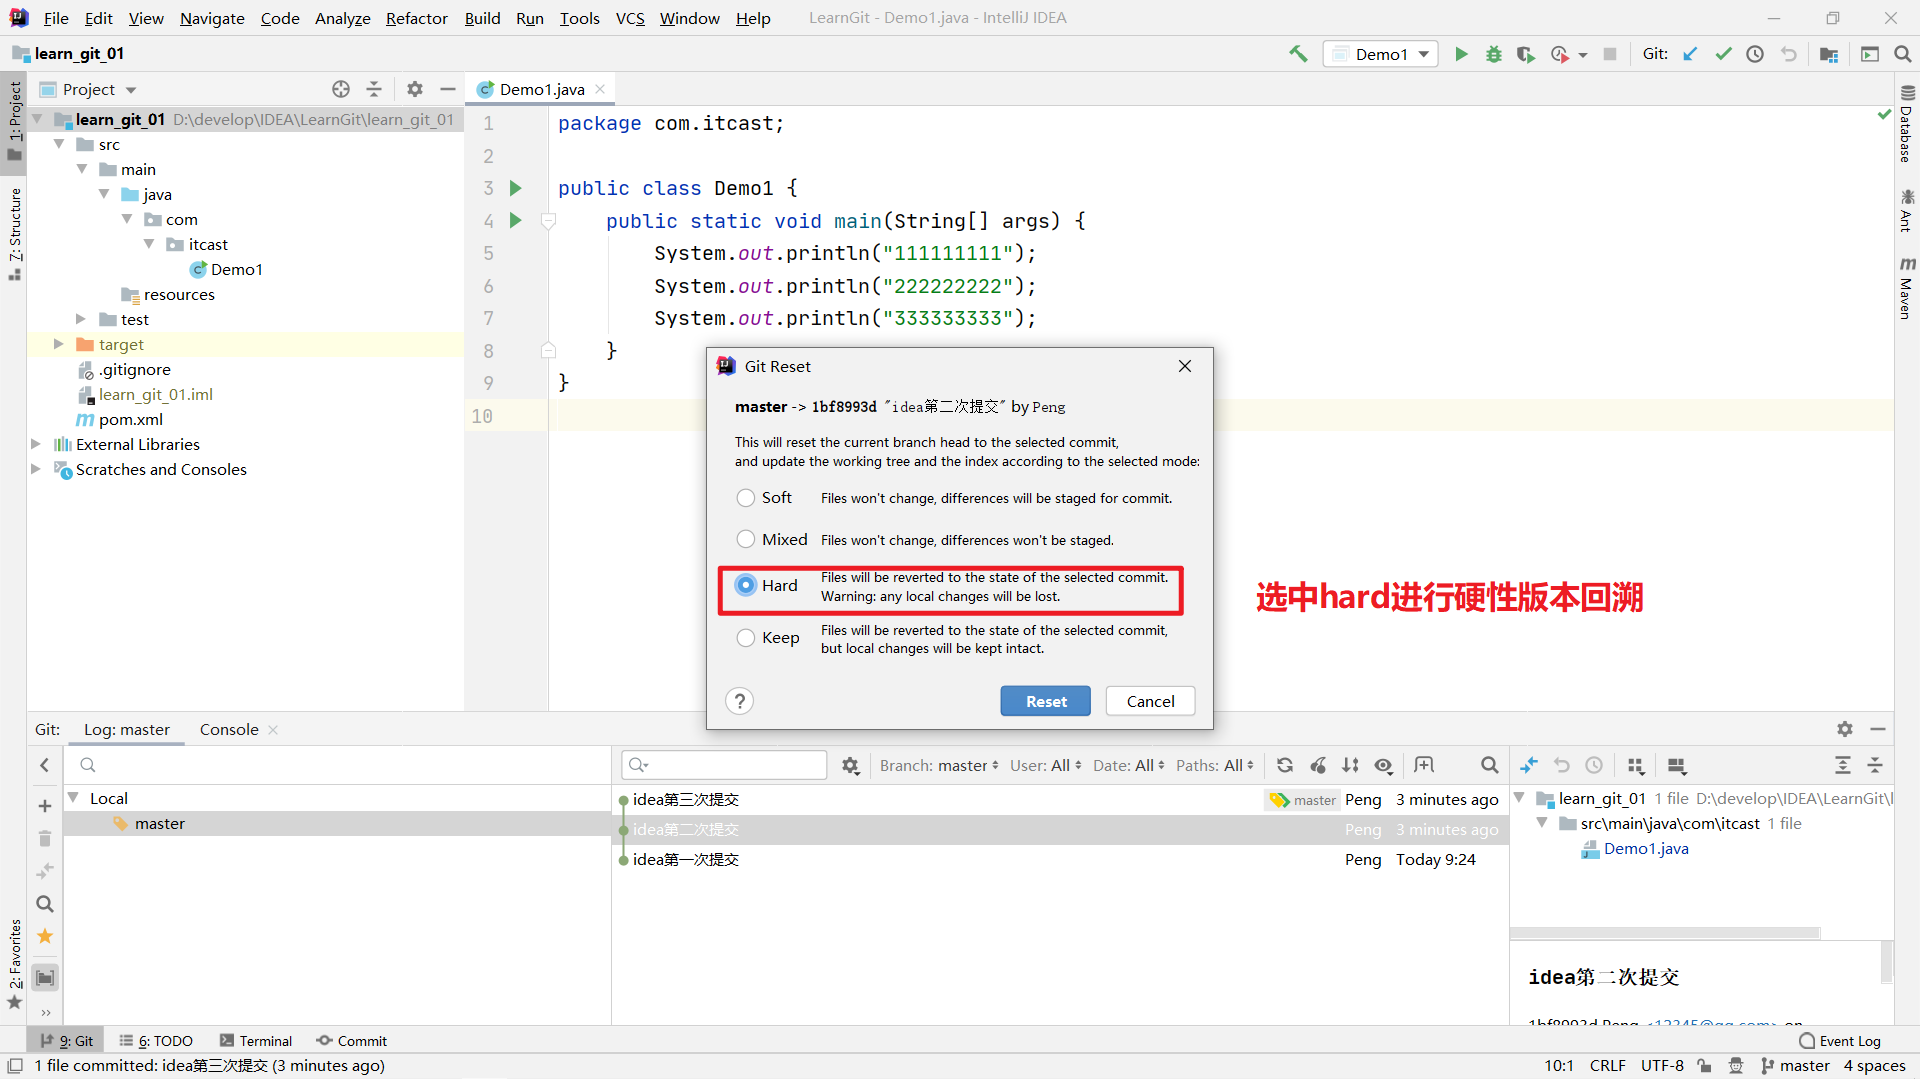The width and height of the screenshot is (1920, 1079).
Task: Open Project panel settings gear
Action: click(x=415, y=89)
